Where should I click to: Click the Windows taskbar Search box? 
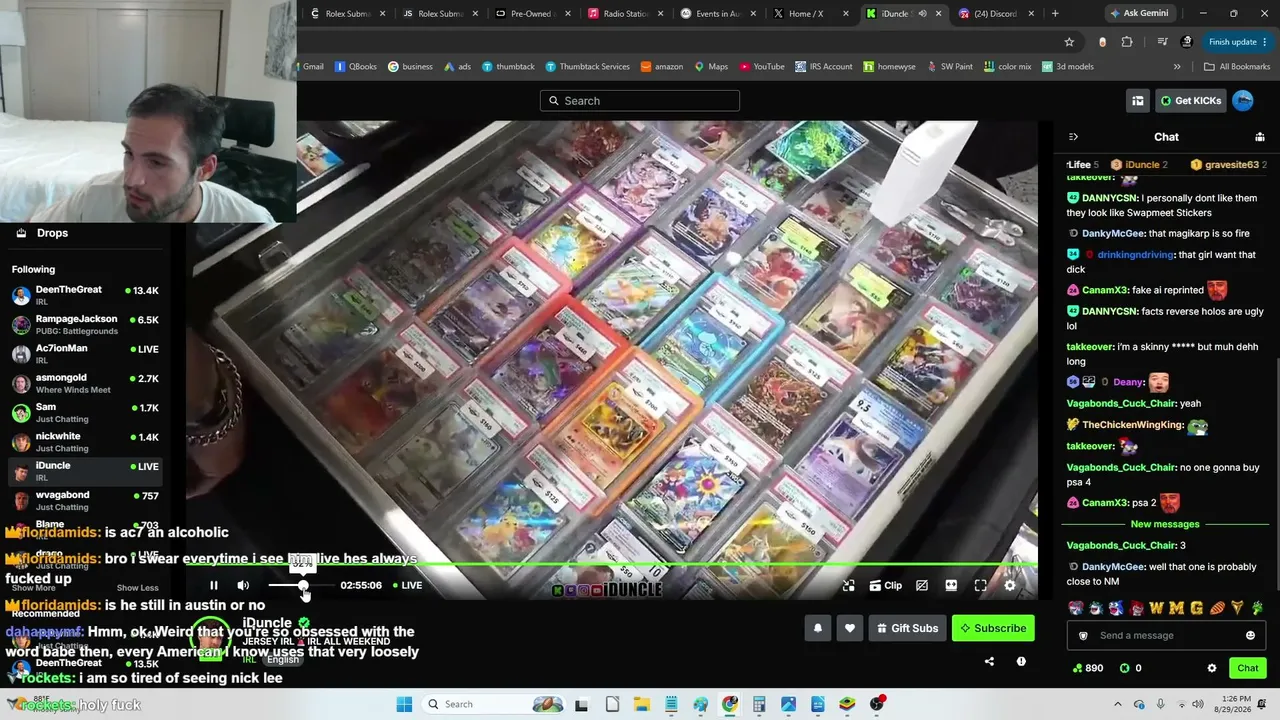tap(494, 704)
